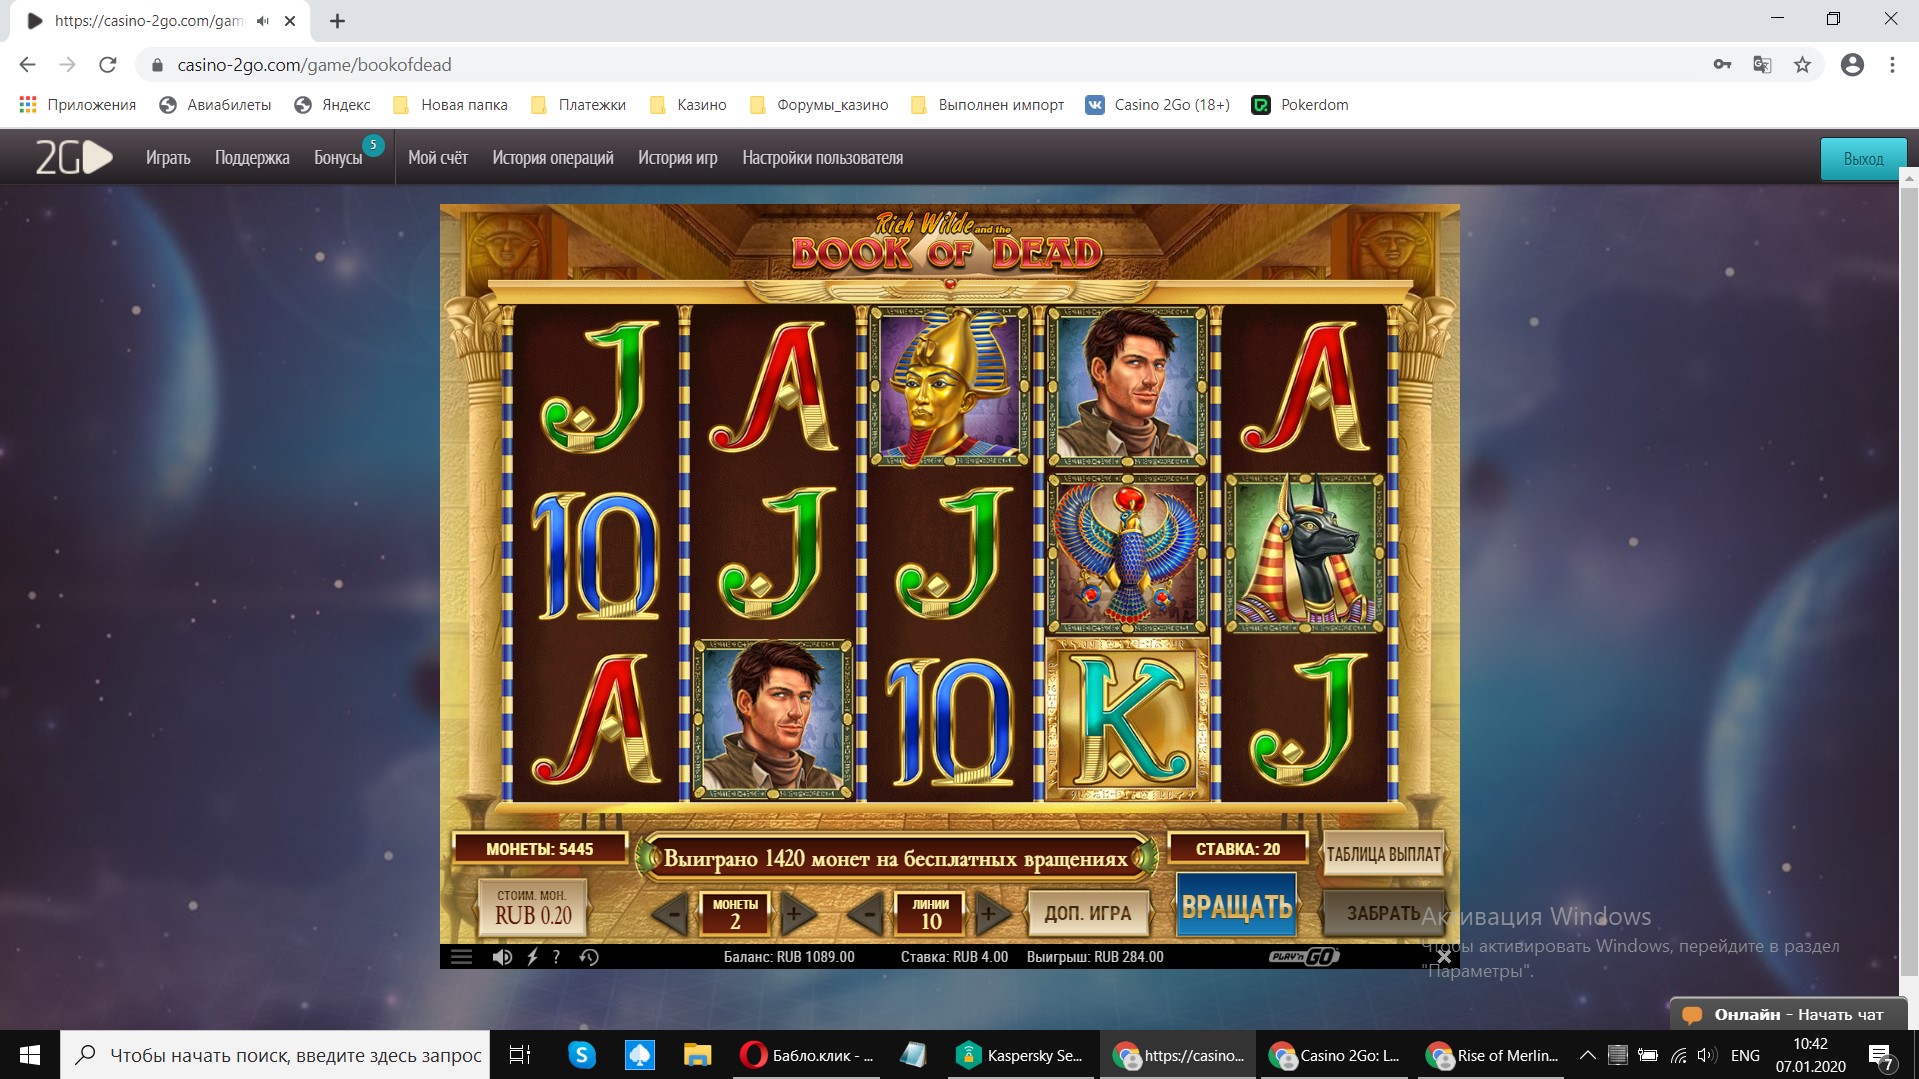Image resolution: width=1919 pixels, height=1079 pixels.
Task: Open the Казино bookmark folder
Action: pos(688,105)
